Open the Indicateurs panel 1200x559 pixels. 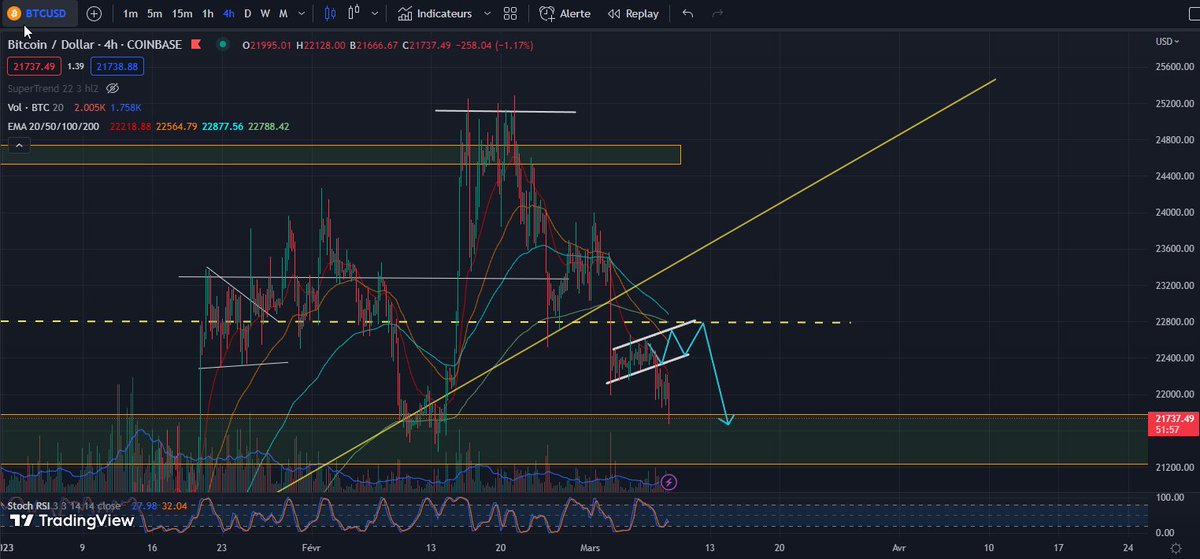coord(434,14)
